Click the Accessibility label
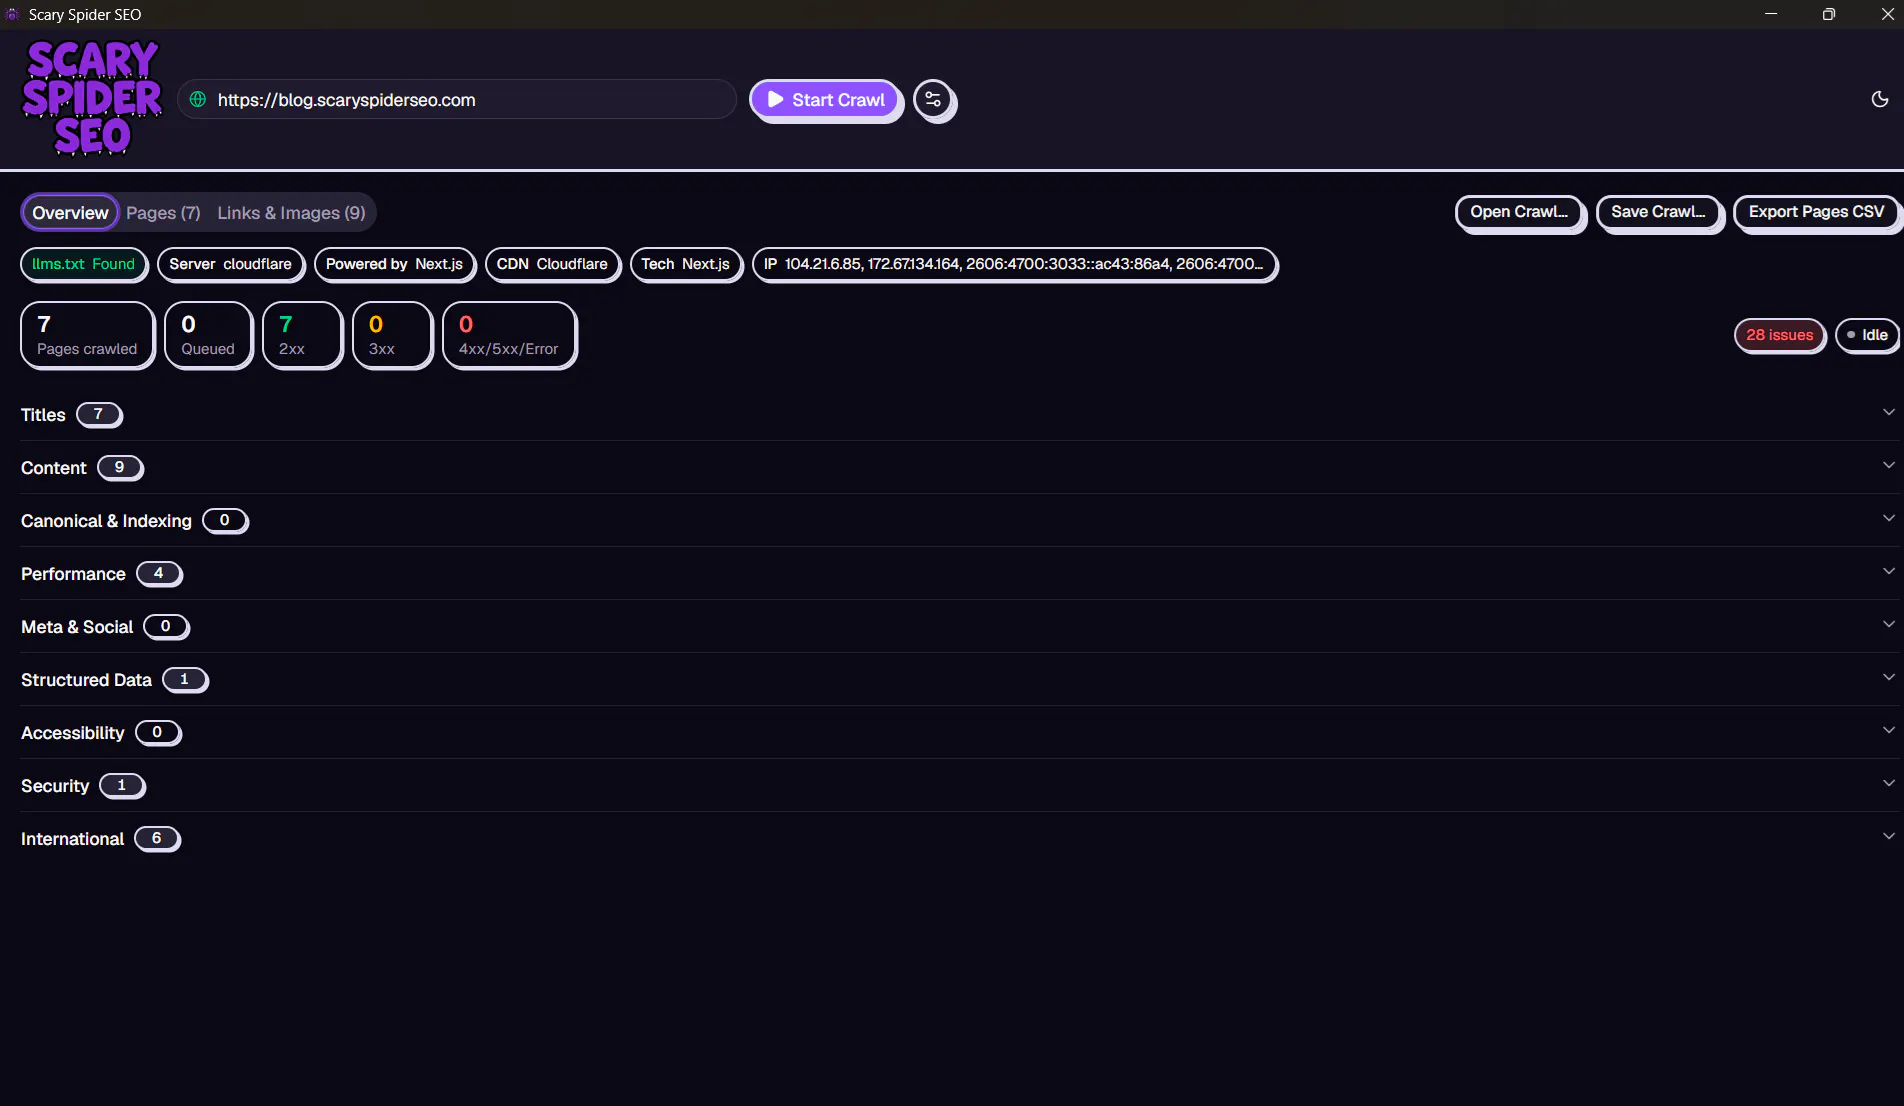 coord(73,733)
